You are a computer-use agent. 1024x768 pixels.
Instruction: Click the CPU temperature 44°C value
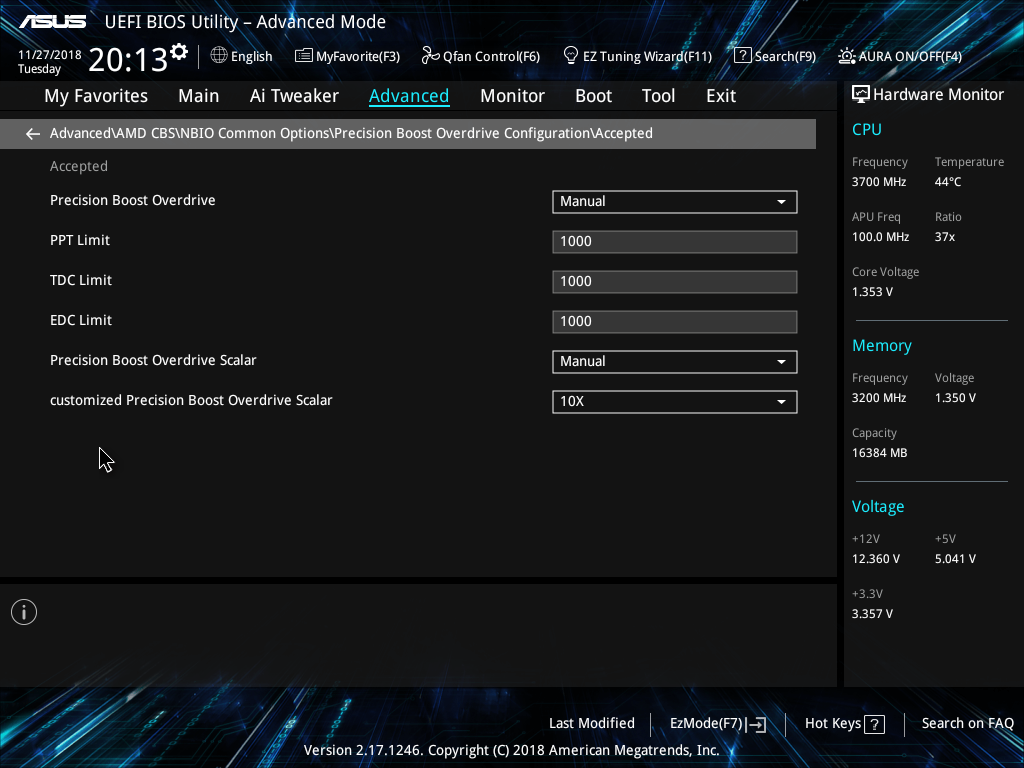tap(948, 182)
